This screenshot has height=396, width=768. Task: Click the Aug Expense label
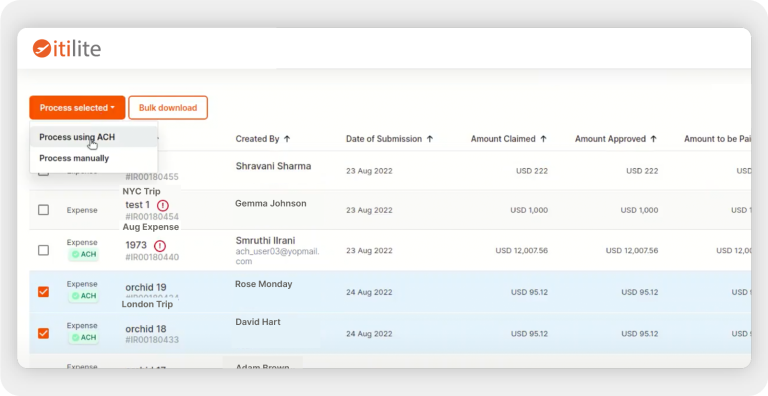pos(150,227)
